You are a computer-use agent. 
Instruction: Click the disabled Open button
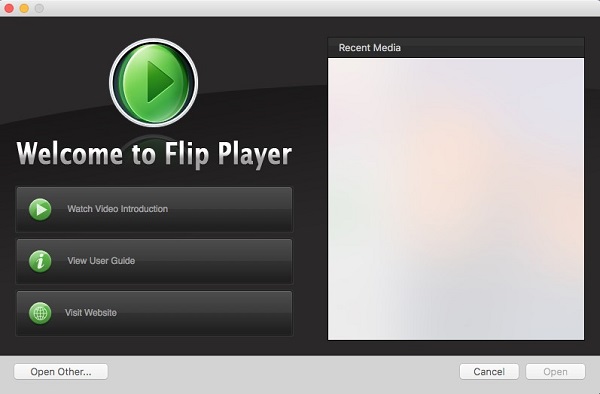click(x=555, y=371)
